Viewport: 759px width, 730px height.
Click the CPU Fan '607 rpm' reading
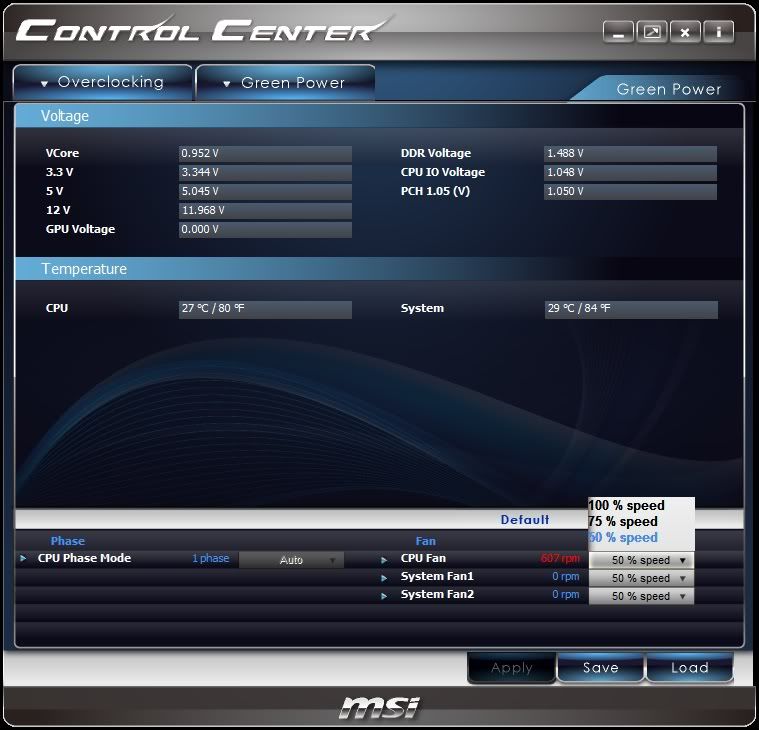point(560,558)
